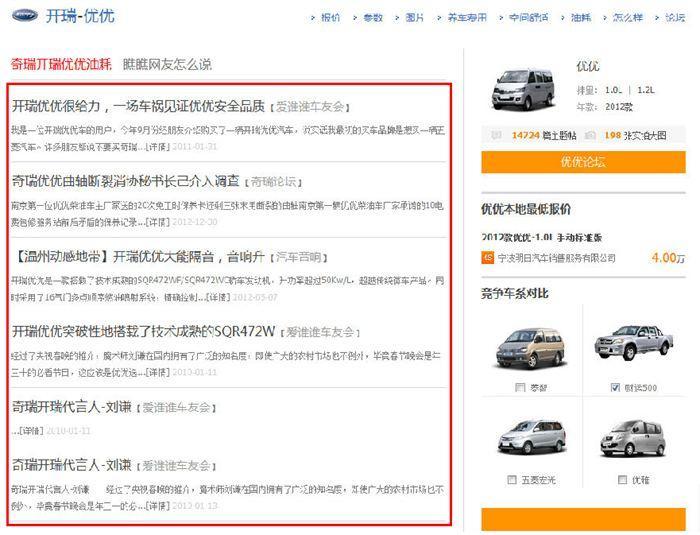Click the 2012款 model year

tap(619, 107)
